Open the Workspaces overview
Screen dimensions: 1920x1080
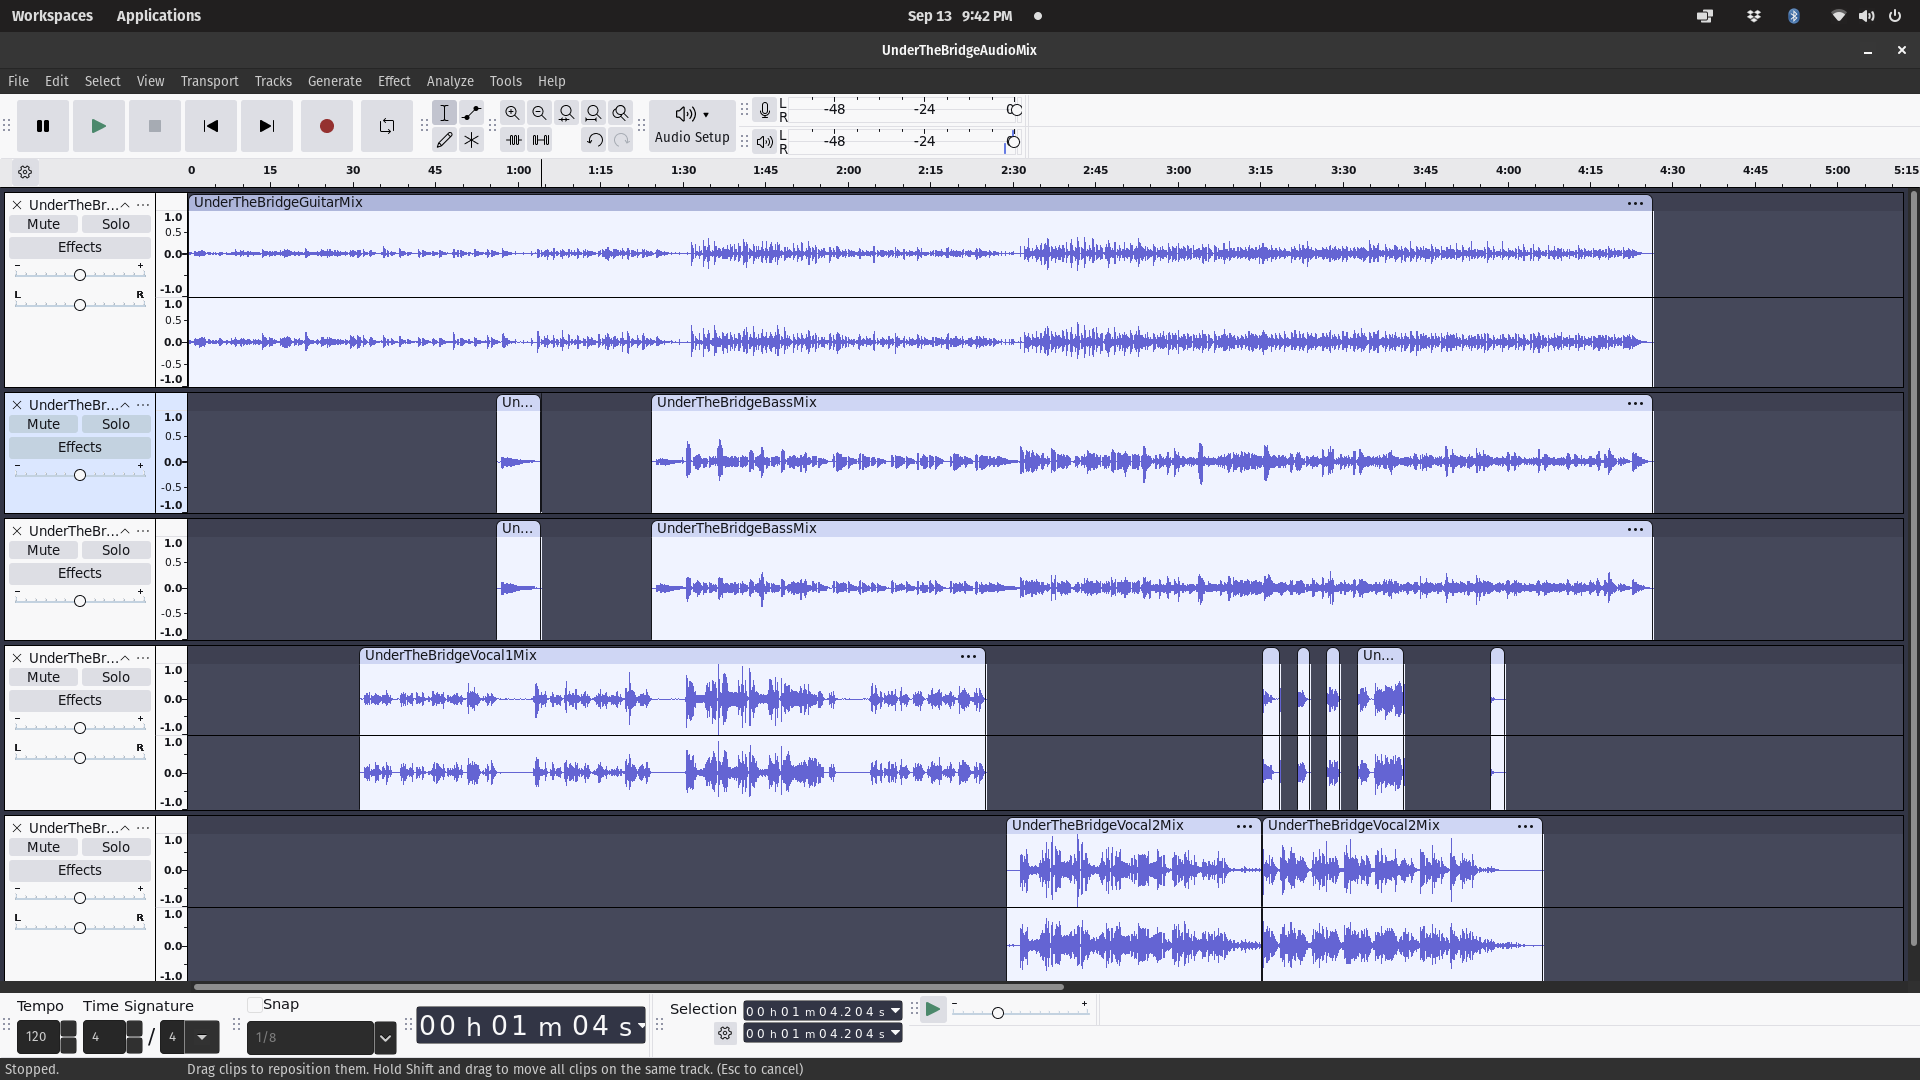pyautogui.click(x=52, y=16)
